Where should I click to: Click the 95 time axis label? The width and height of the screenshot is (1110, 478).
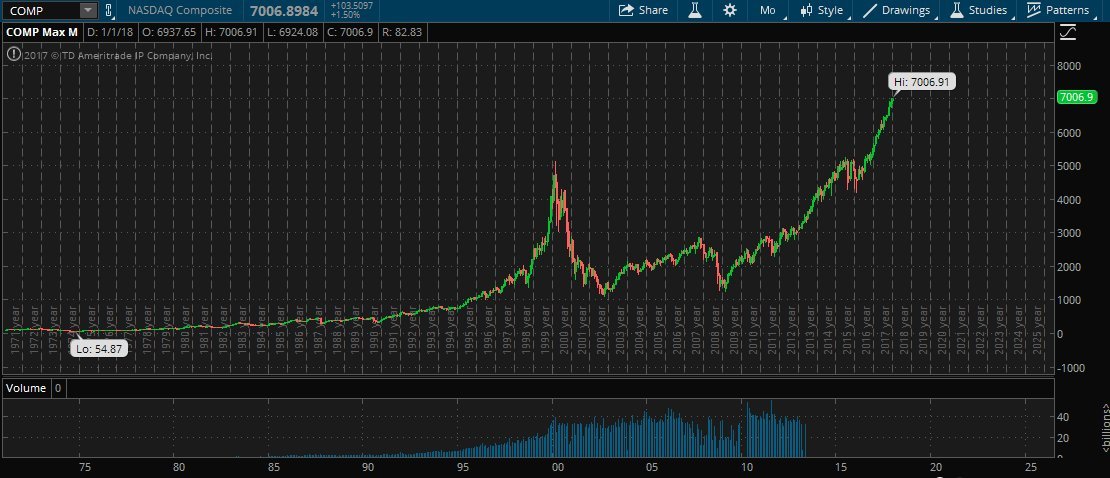462,467
